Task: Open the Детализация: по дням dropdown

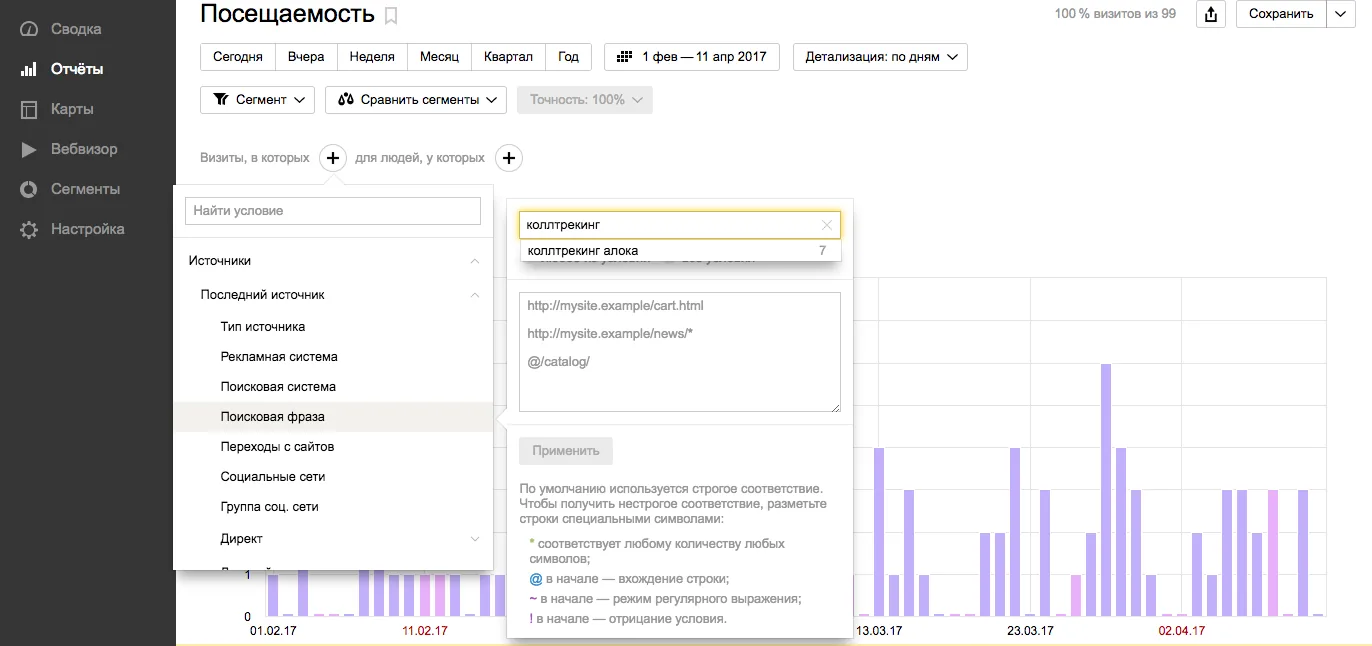Action: [880, 57]
